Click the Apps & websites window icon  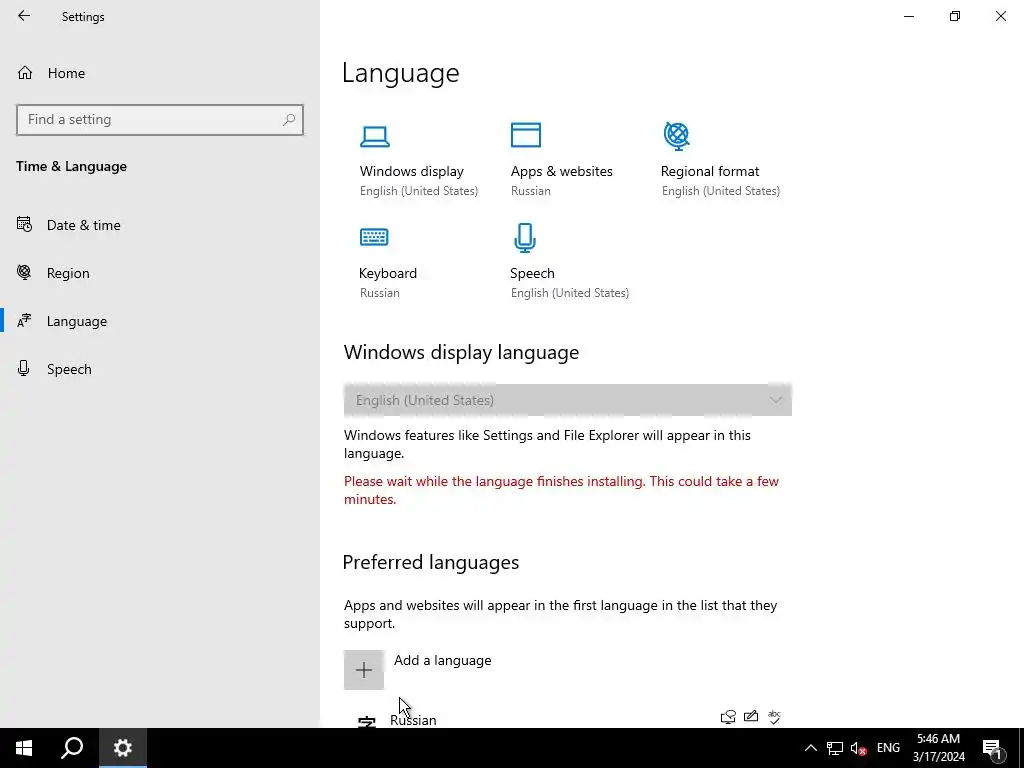526,135
